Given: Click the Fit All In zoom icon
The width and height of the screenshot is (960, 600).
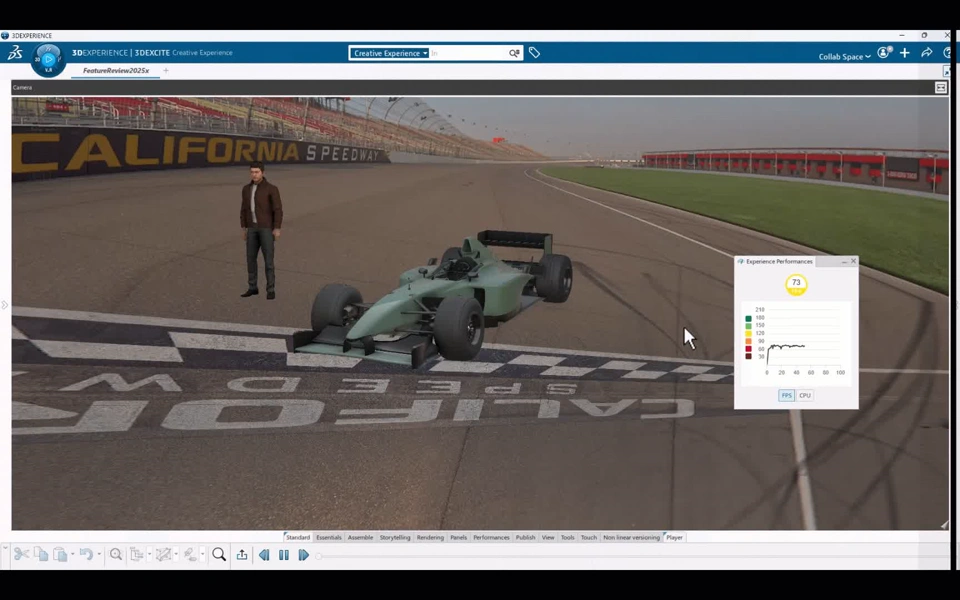Looking at the screenshot, I should click(x=116, y=555).
